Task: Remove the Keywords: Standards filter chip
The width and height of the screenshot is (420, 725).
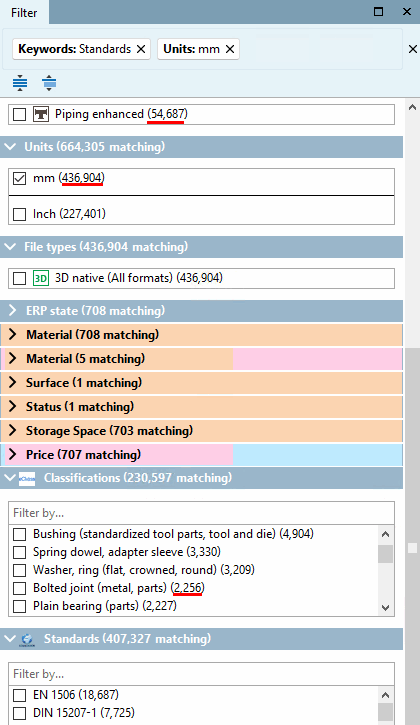Action: pyautogui.click(x=141, y=49)
